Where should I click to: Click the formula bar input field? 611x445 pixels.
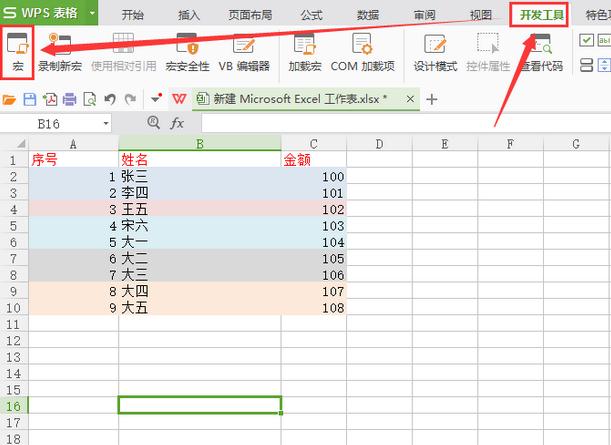[x=406, y=124]
